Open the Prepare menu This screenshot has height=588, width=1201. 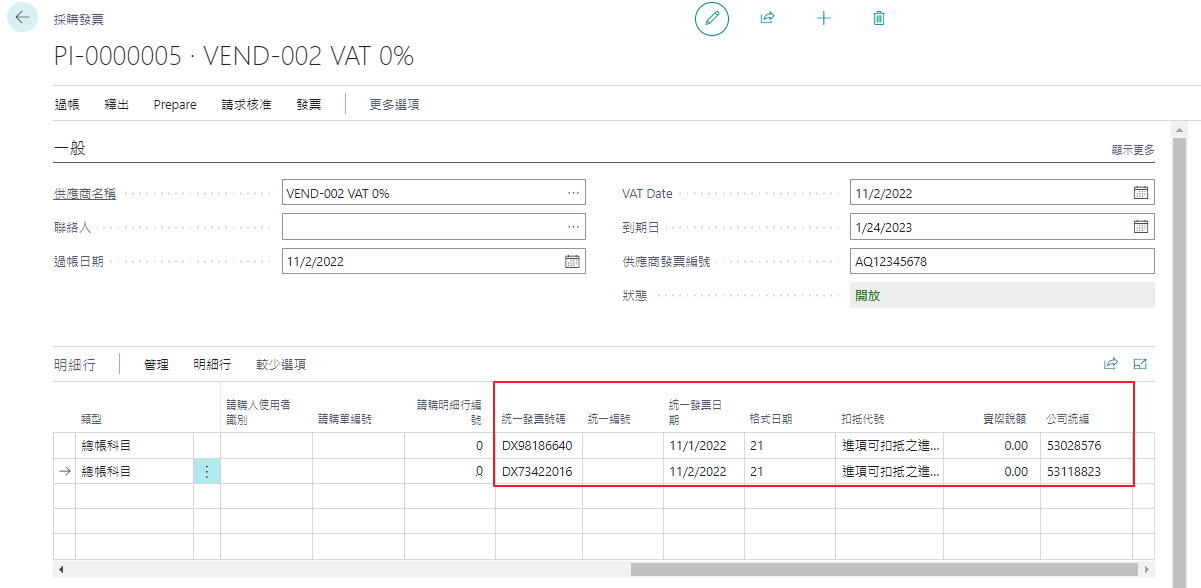click(175, 104)
